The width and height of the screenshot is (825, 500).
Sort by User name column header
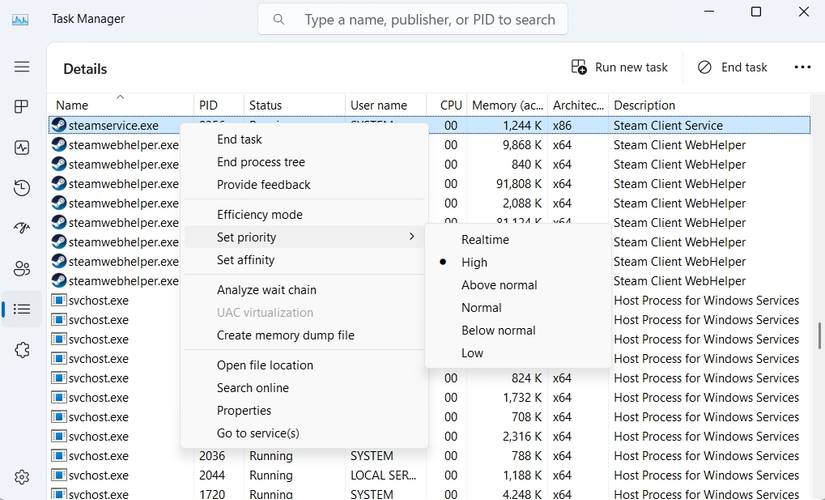(x=386, y=105)
